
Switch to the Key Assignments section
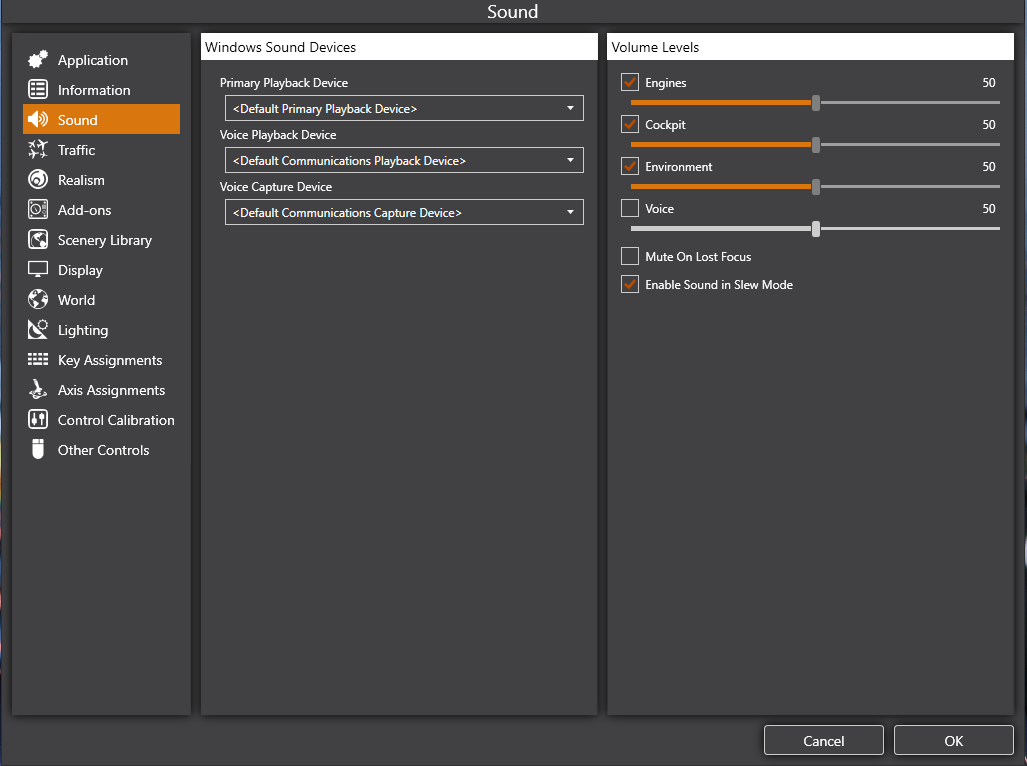[109, 360]
